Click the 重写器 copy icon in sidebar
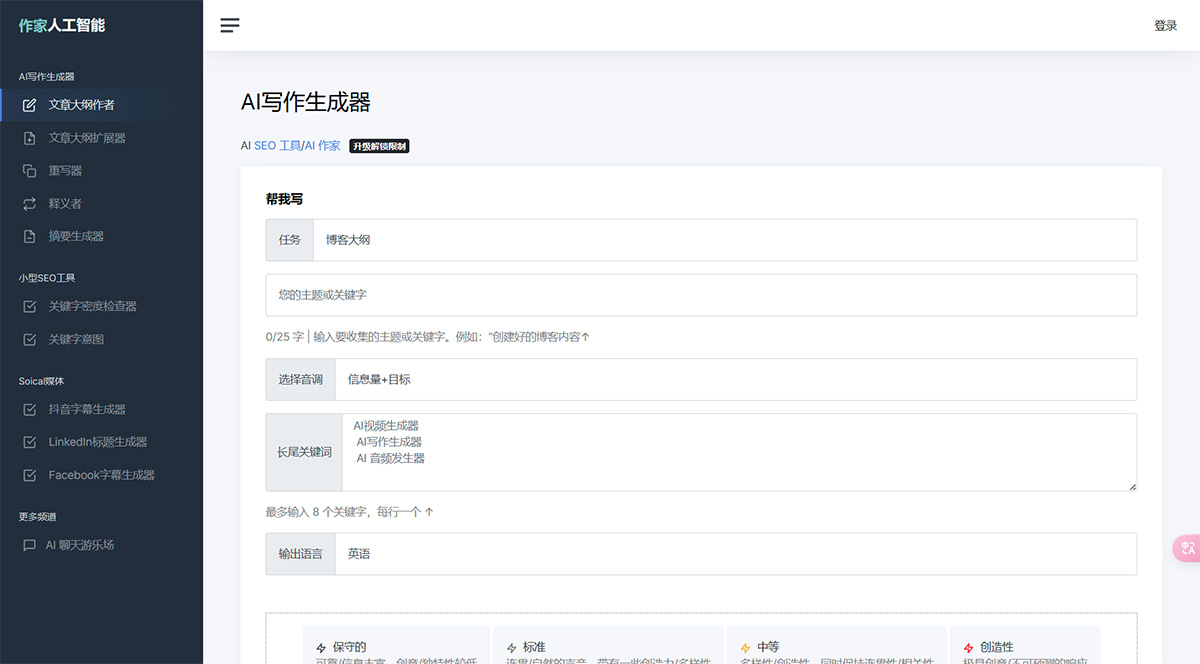The image size is (1200, 664). point(31,170)
